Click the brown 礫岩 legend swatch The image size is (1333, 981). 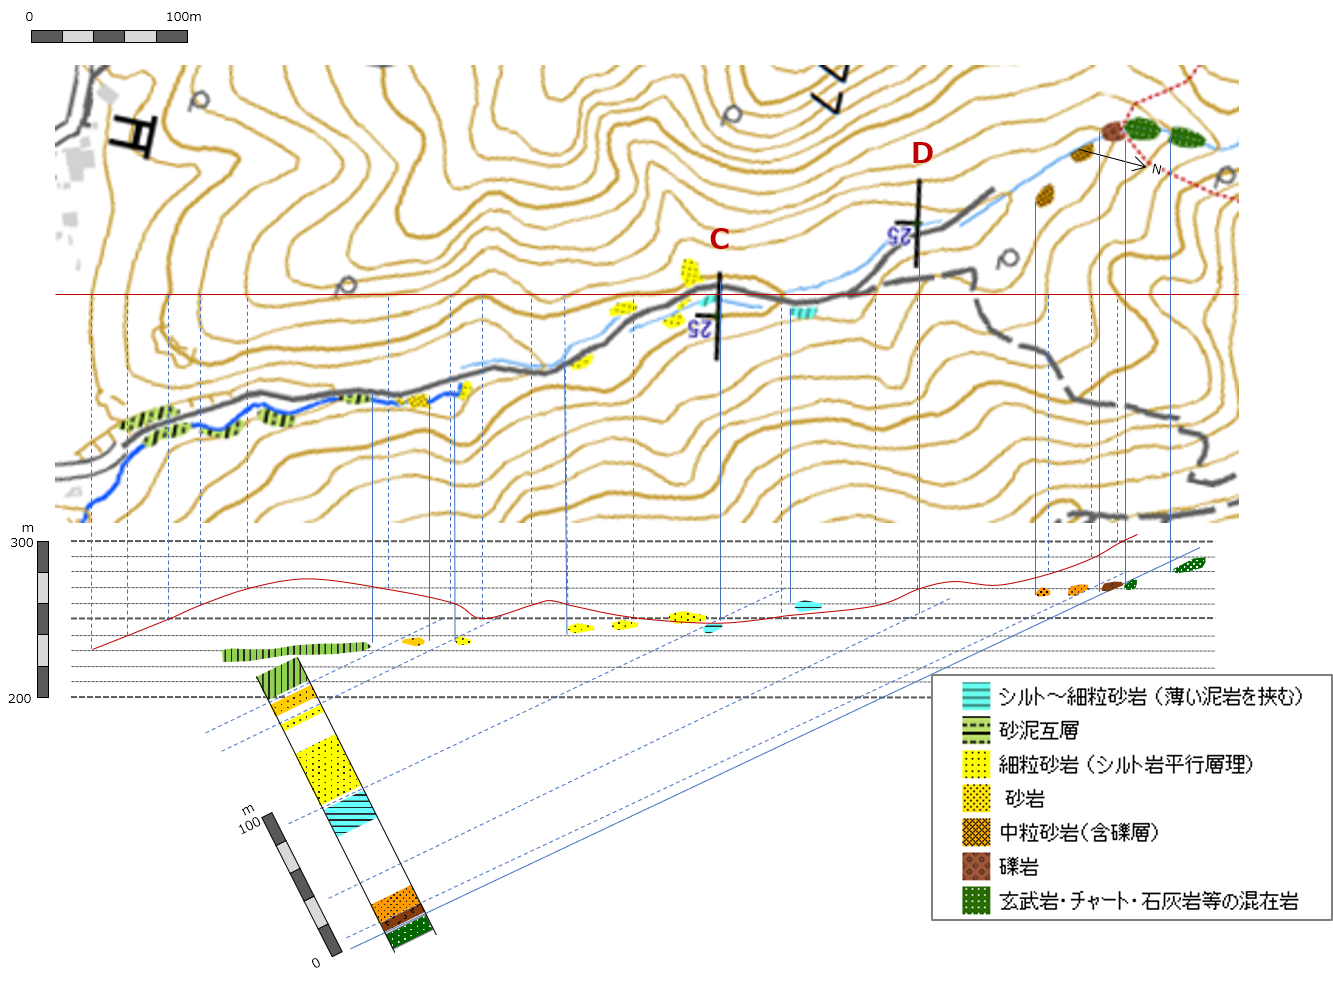[976, 866]
